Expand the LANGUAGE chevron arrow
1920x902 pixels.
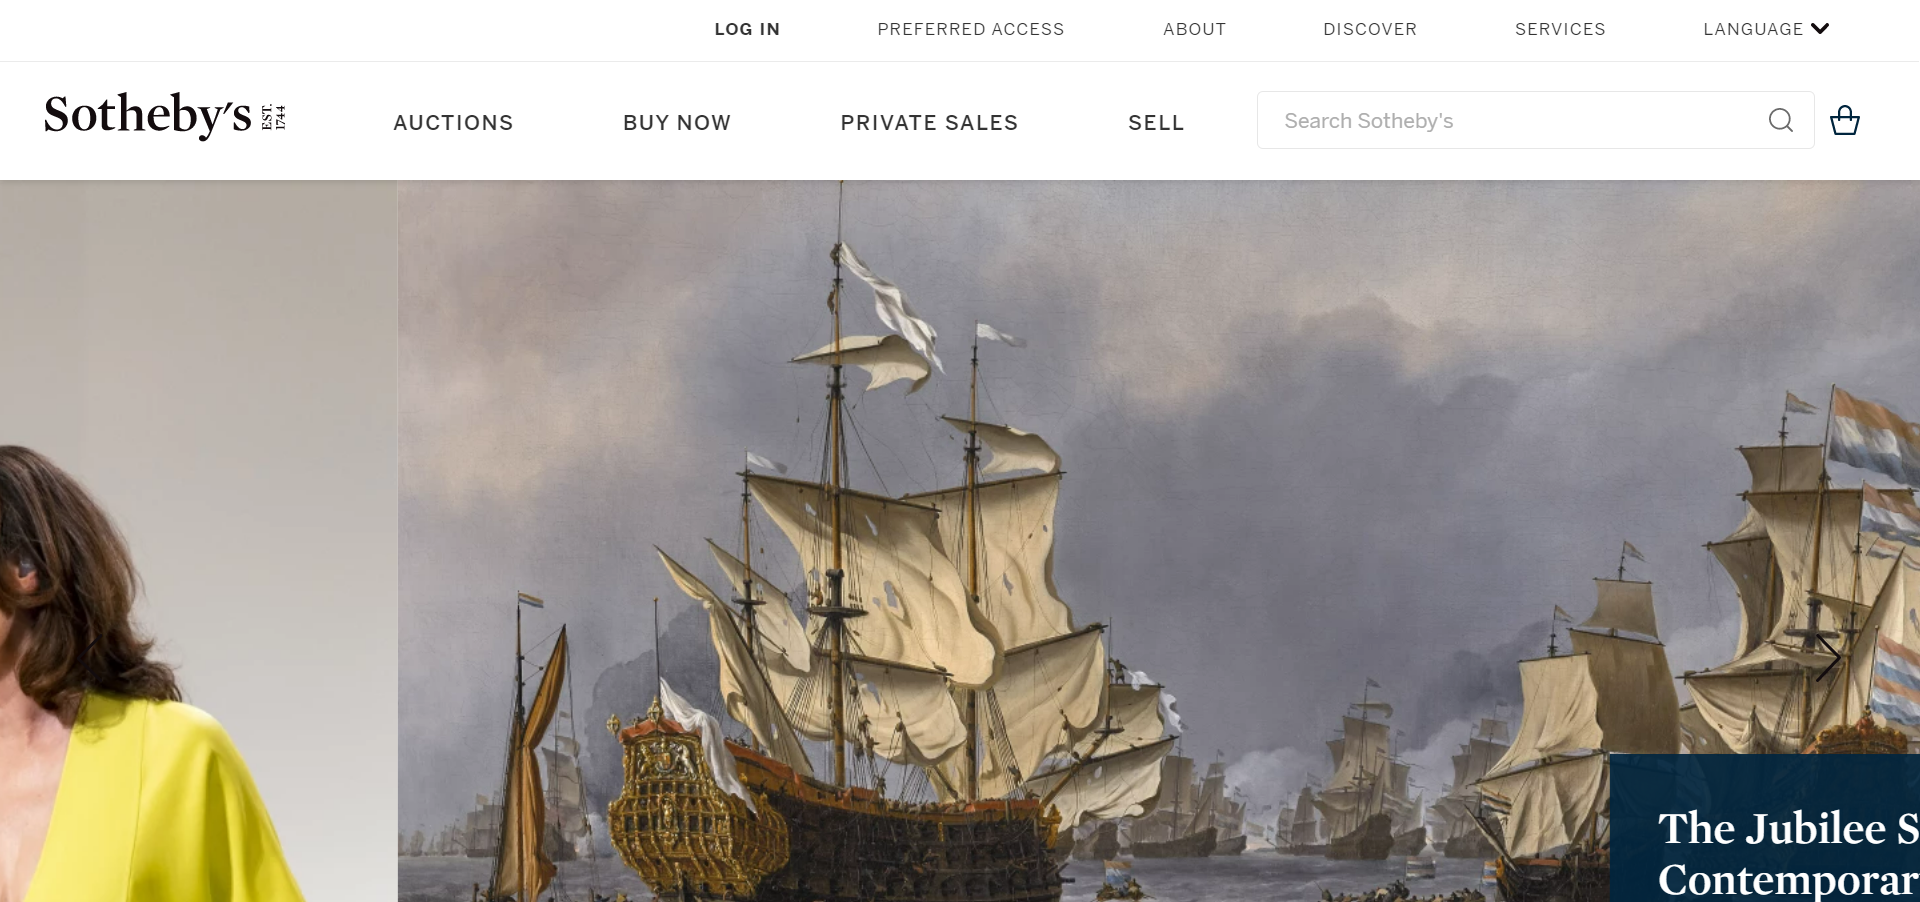coord(1820,29)
